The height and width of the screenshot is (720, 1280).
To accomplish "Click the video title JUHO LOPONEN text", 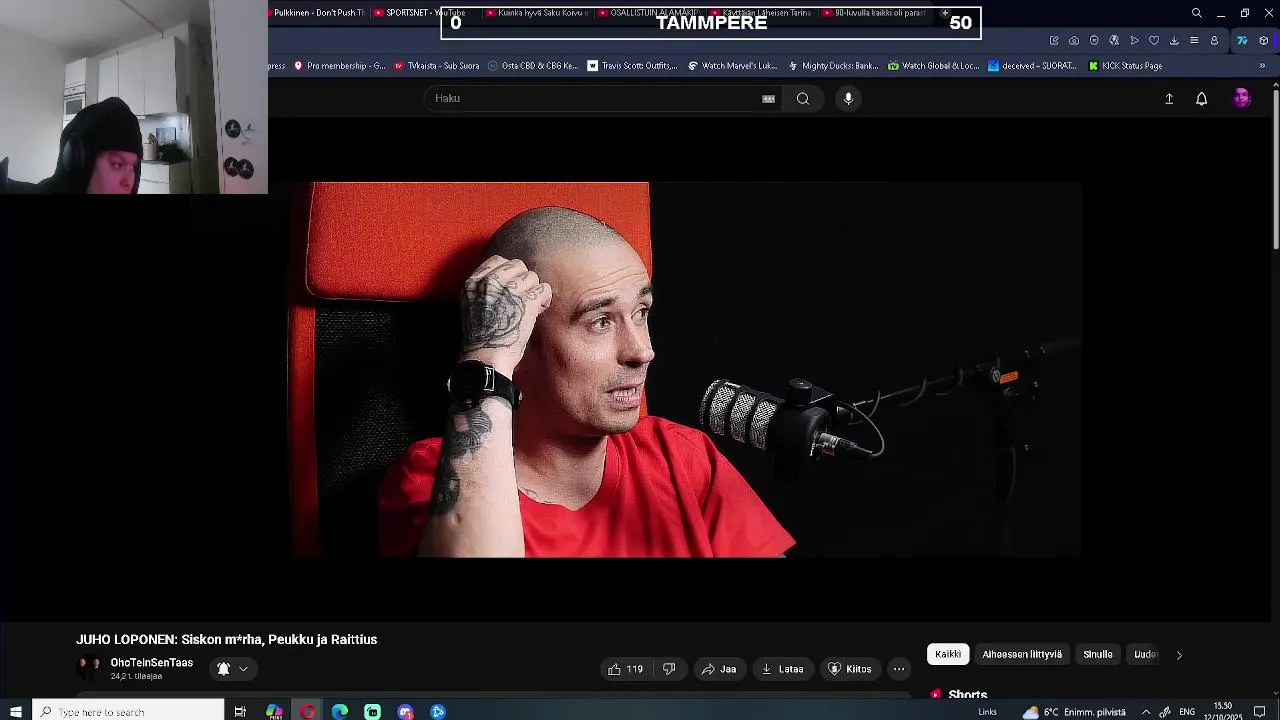I will point(226,639).
